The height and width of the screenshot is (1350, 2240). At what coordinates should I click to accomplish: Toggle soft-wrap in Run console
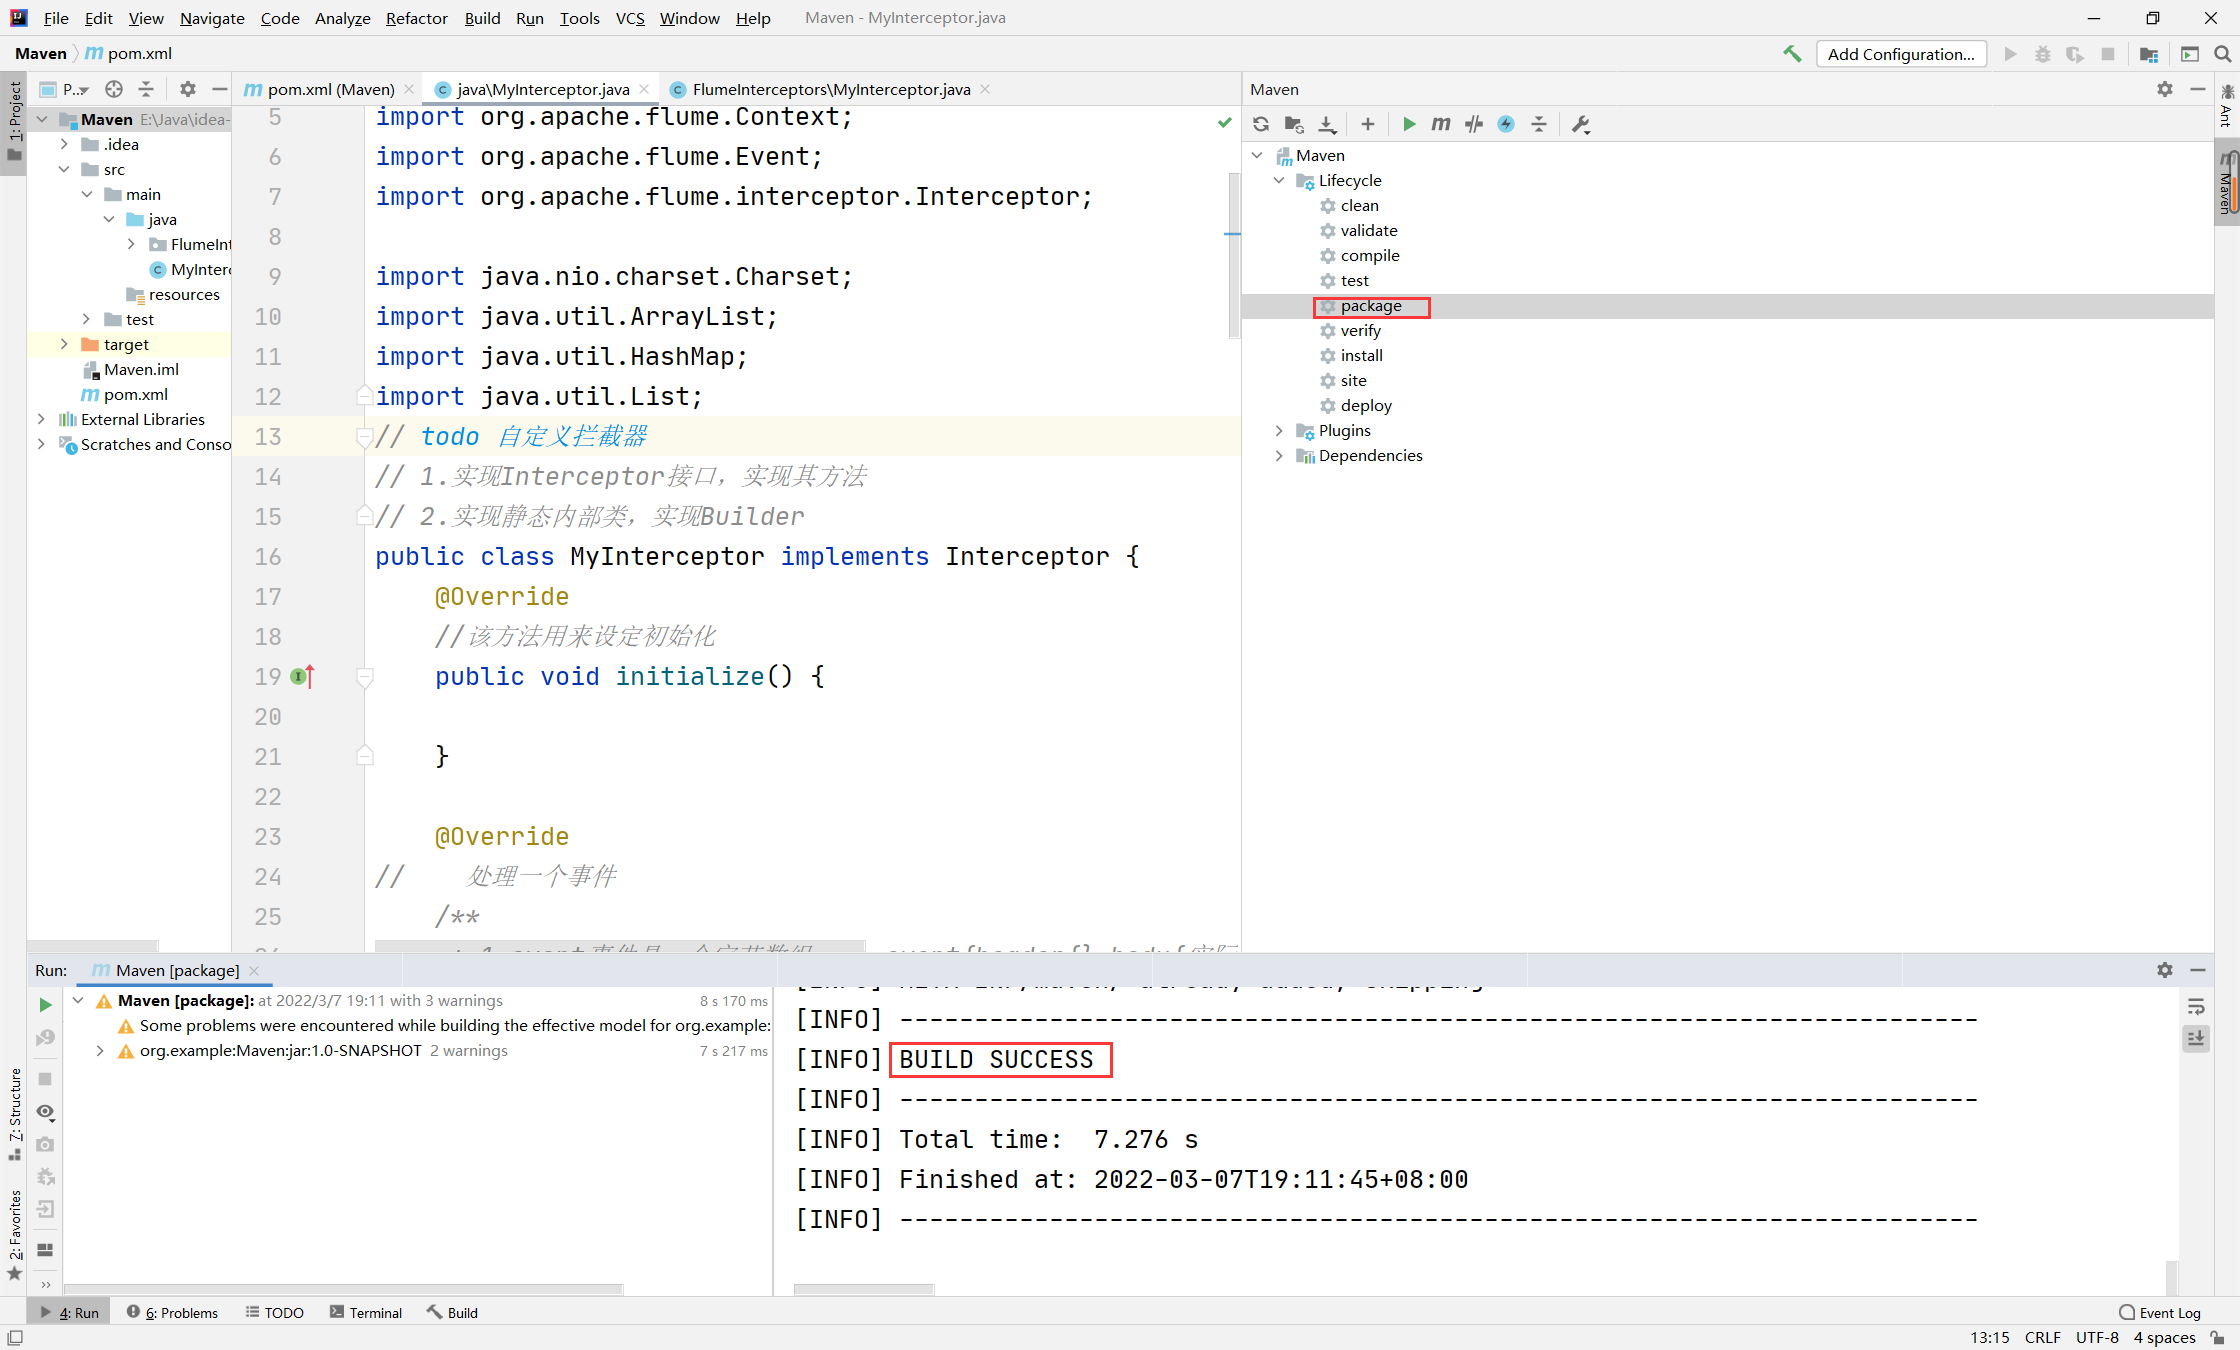tap(2196, 1006)
